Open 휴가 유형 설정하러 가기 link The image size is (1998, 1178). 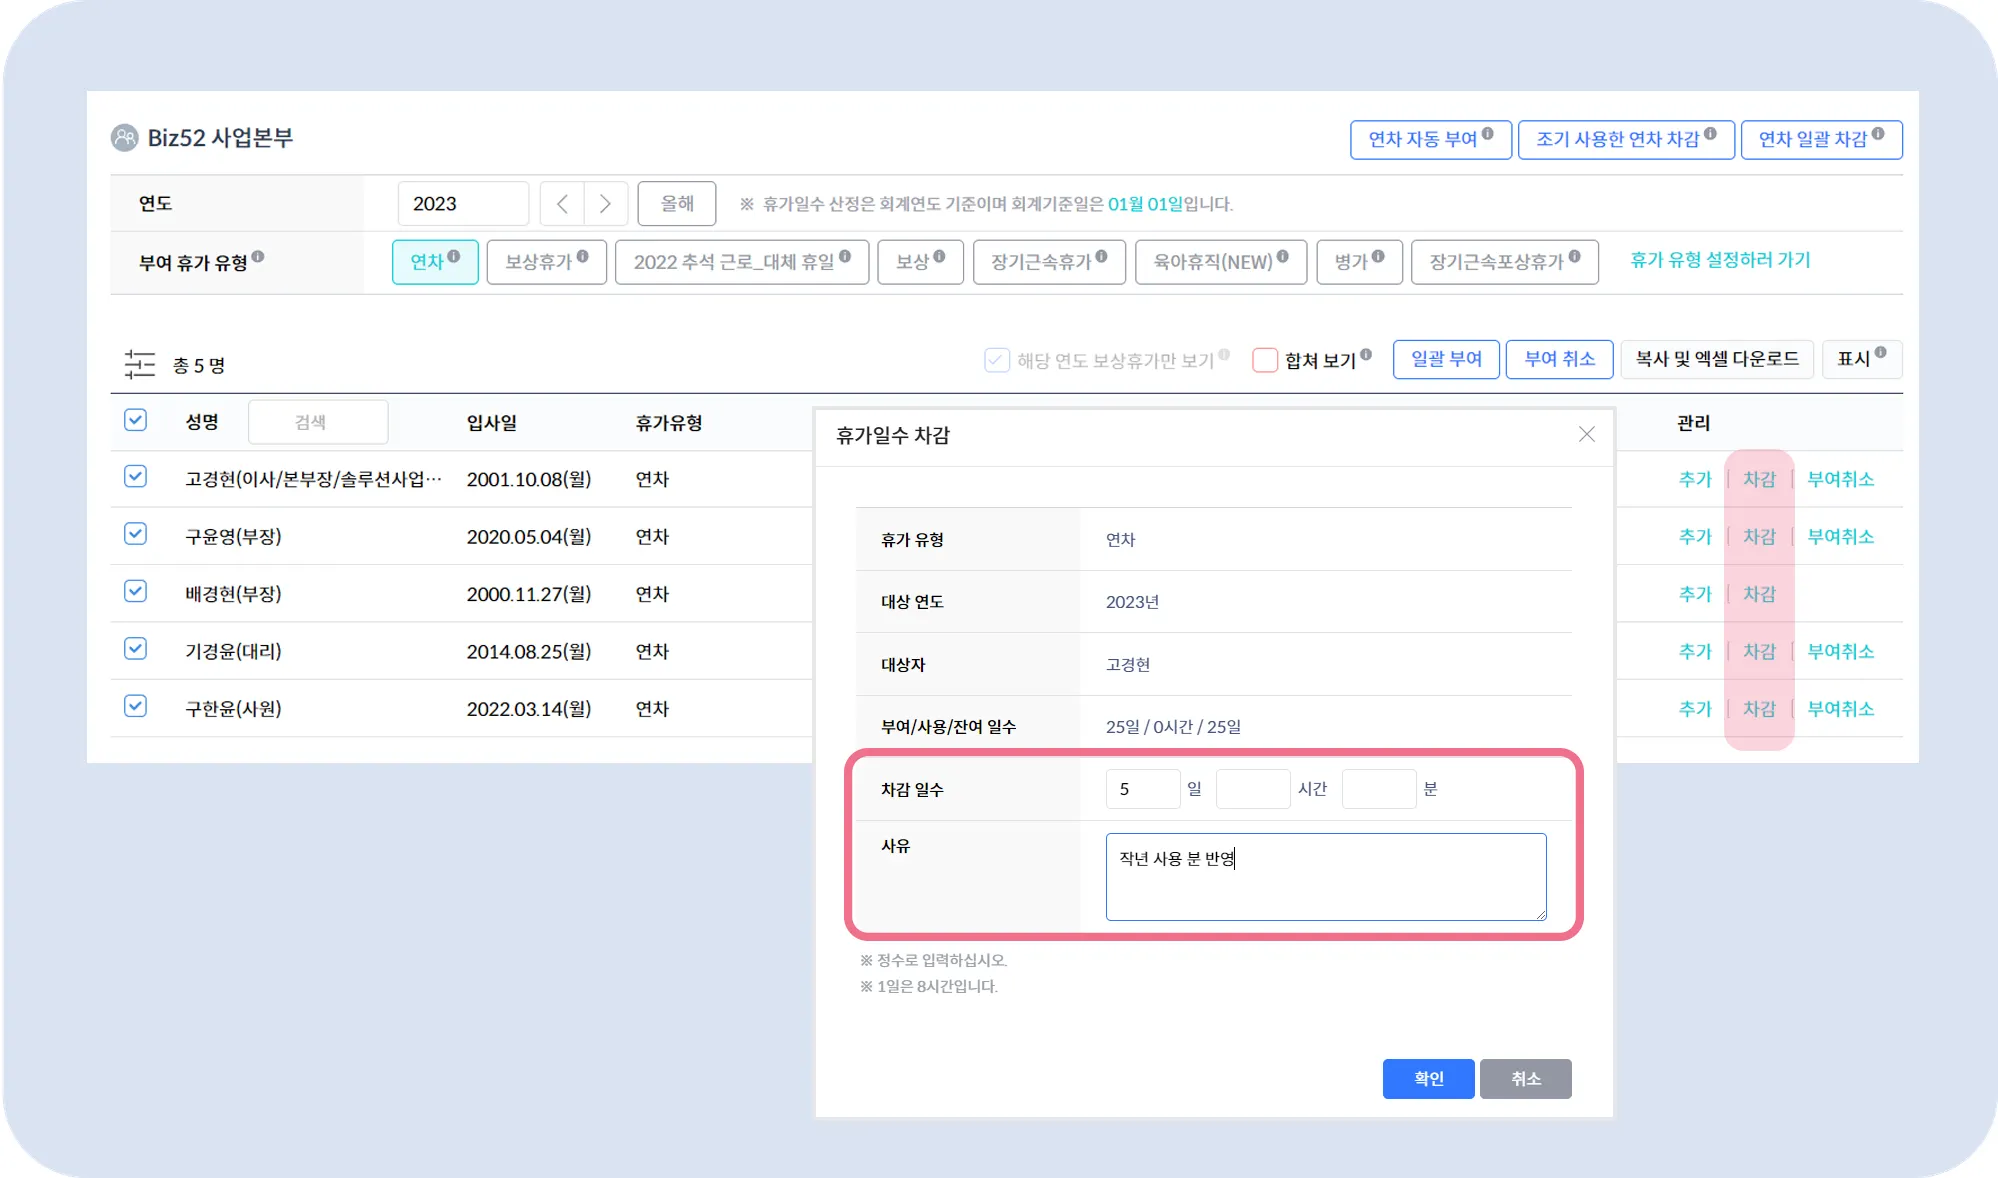tap(1720, 260)
